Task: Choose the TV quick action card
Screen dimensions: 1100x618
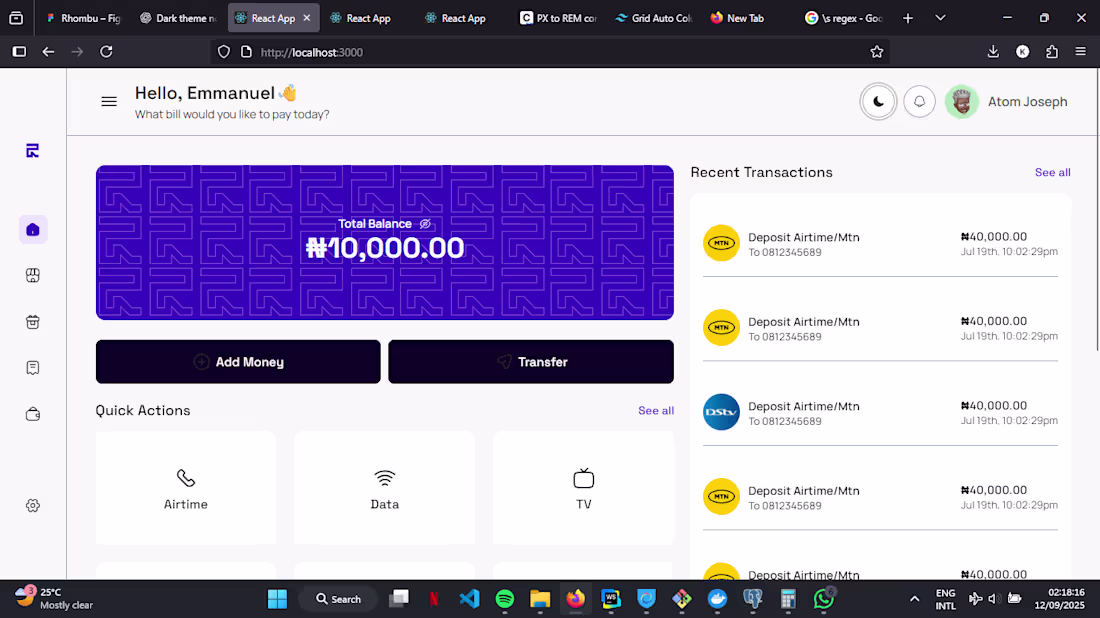Action: click(584, 488)
